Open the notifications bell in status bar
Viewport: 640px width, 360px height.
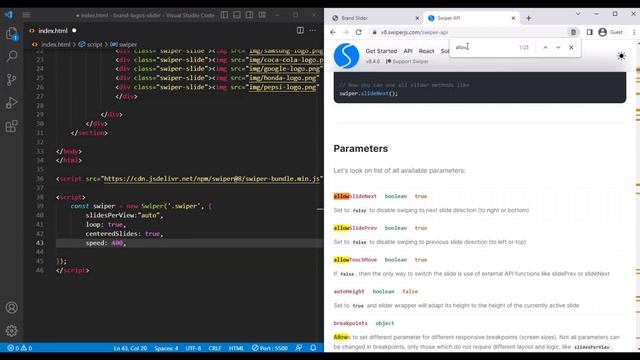coord(313,348)
